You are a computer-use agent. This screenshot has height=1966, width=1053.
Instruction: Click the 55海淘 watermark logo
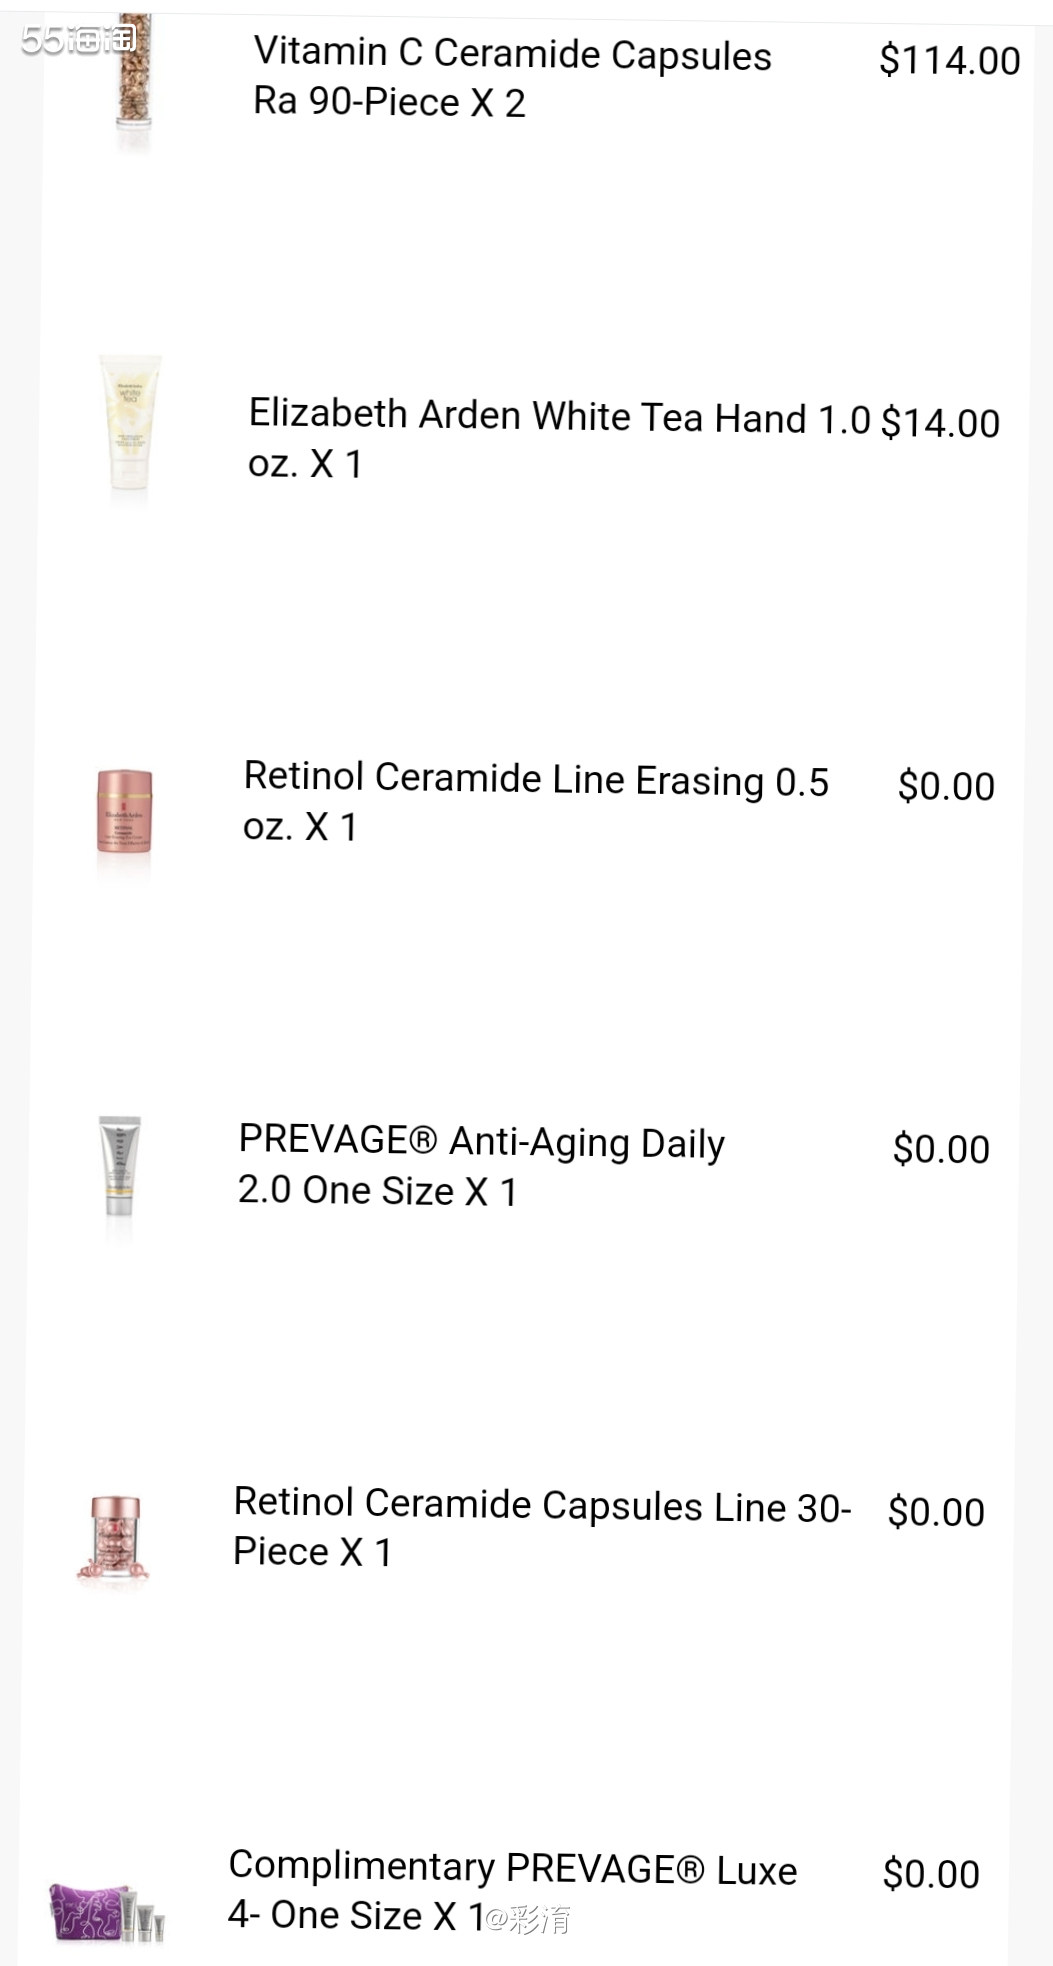pyautogui.click(x=78, y=39)
